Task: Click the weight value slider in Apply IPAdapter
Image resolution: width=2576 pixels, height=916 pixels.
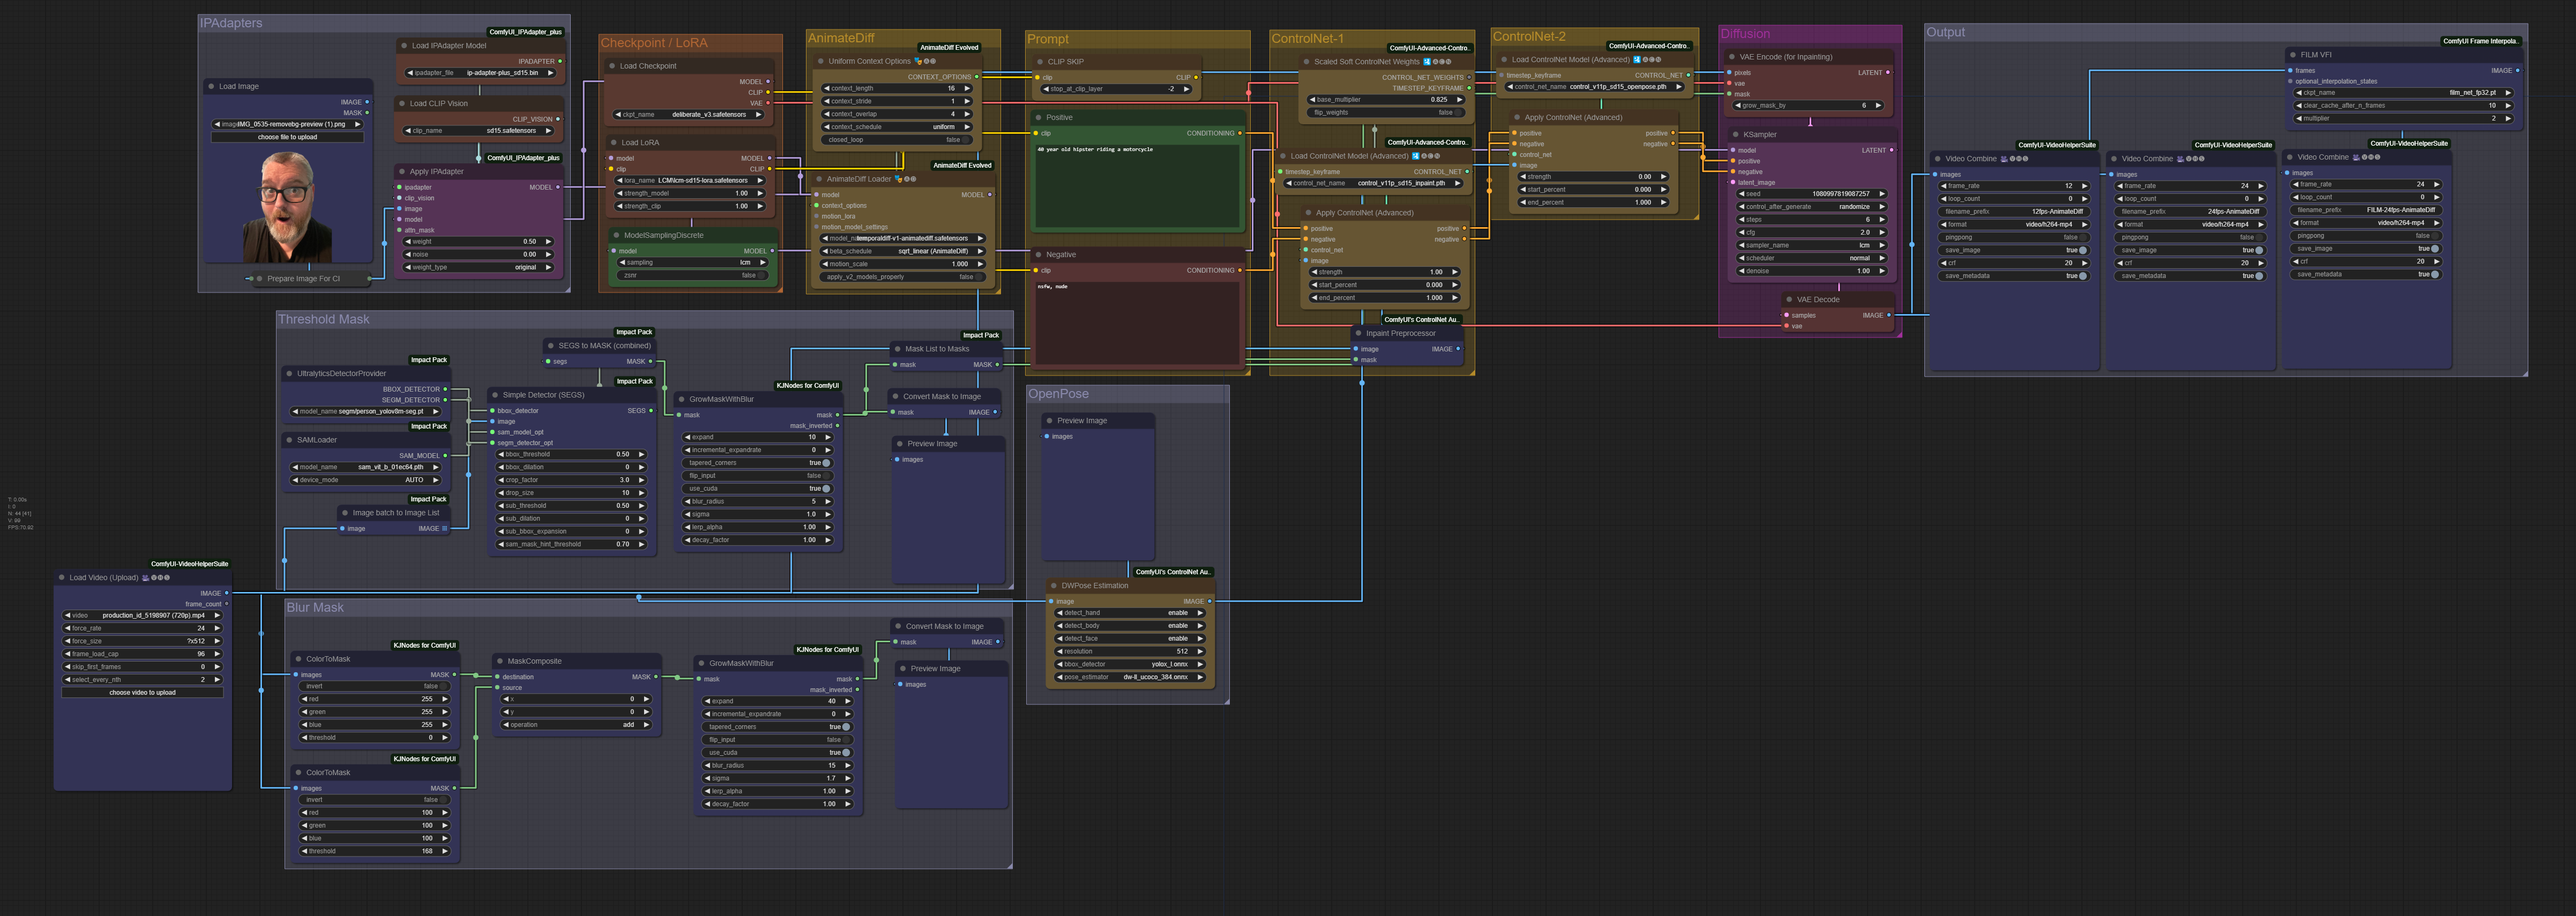Action: (x=478, y=241)
